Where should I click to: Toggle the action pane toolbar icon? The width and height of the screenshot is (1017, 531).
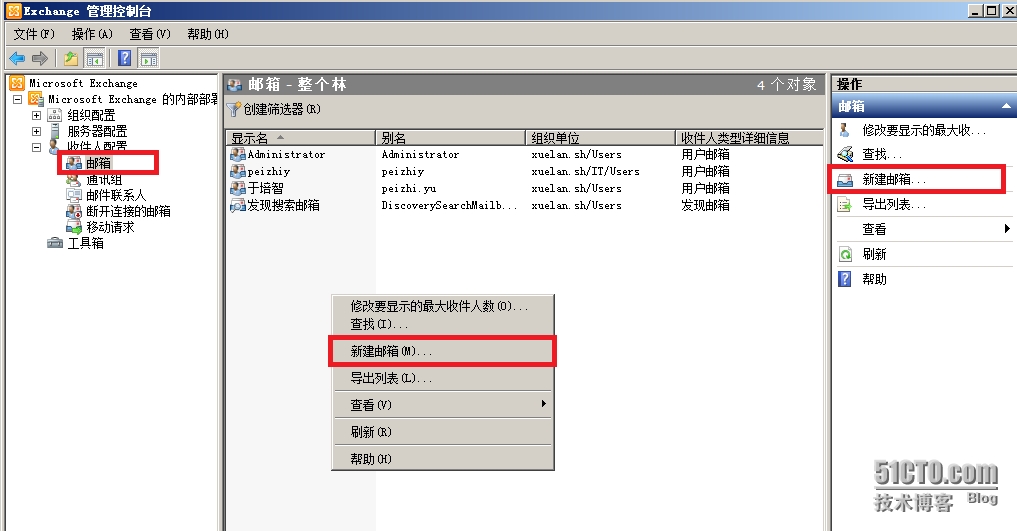[149, 59]
